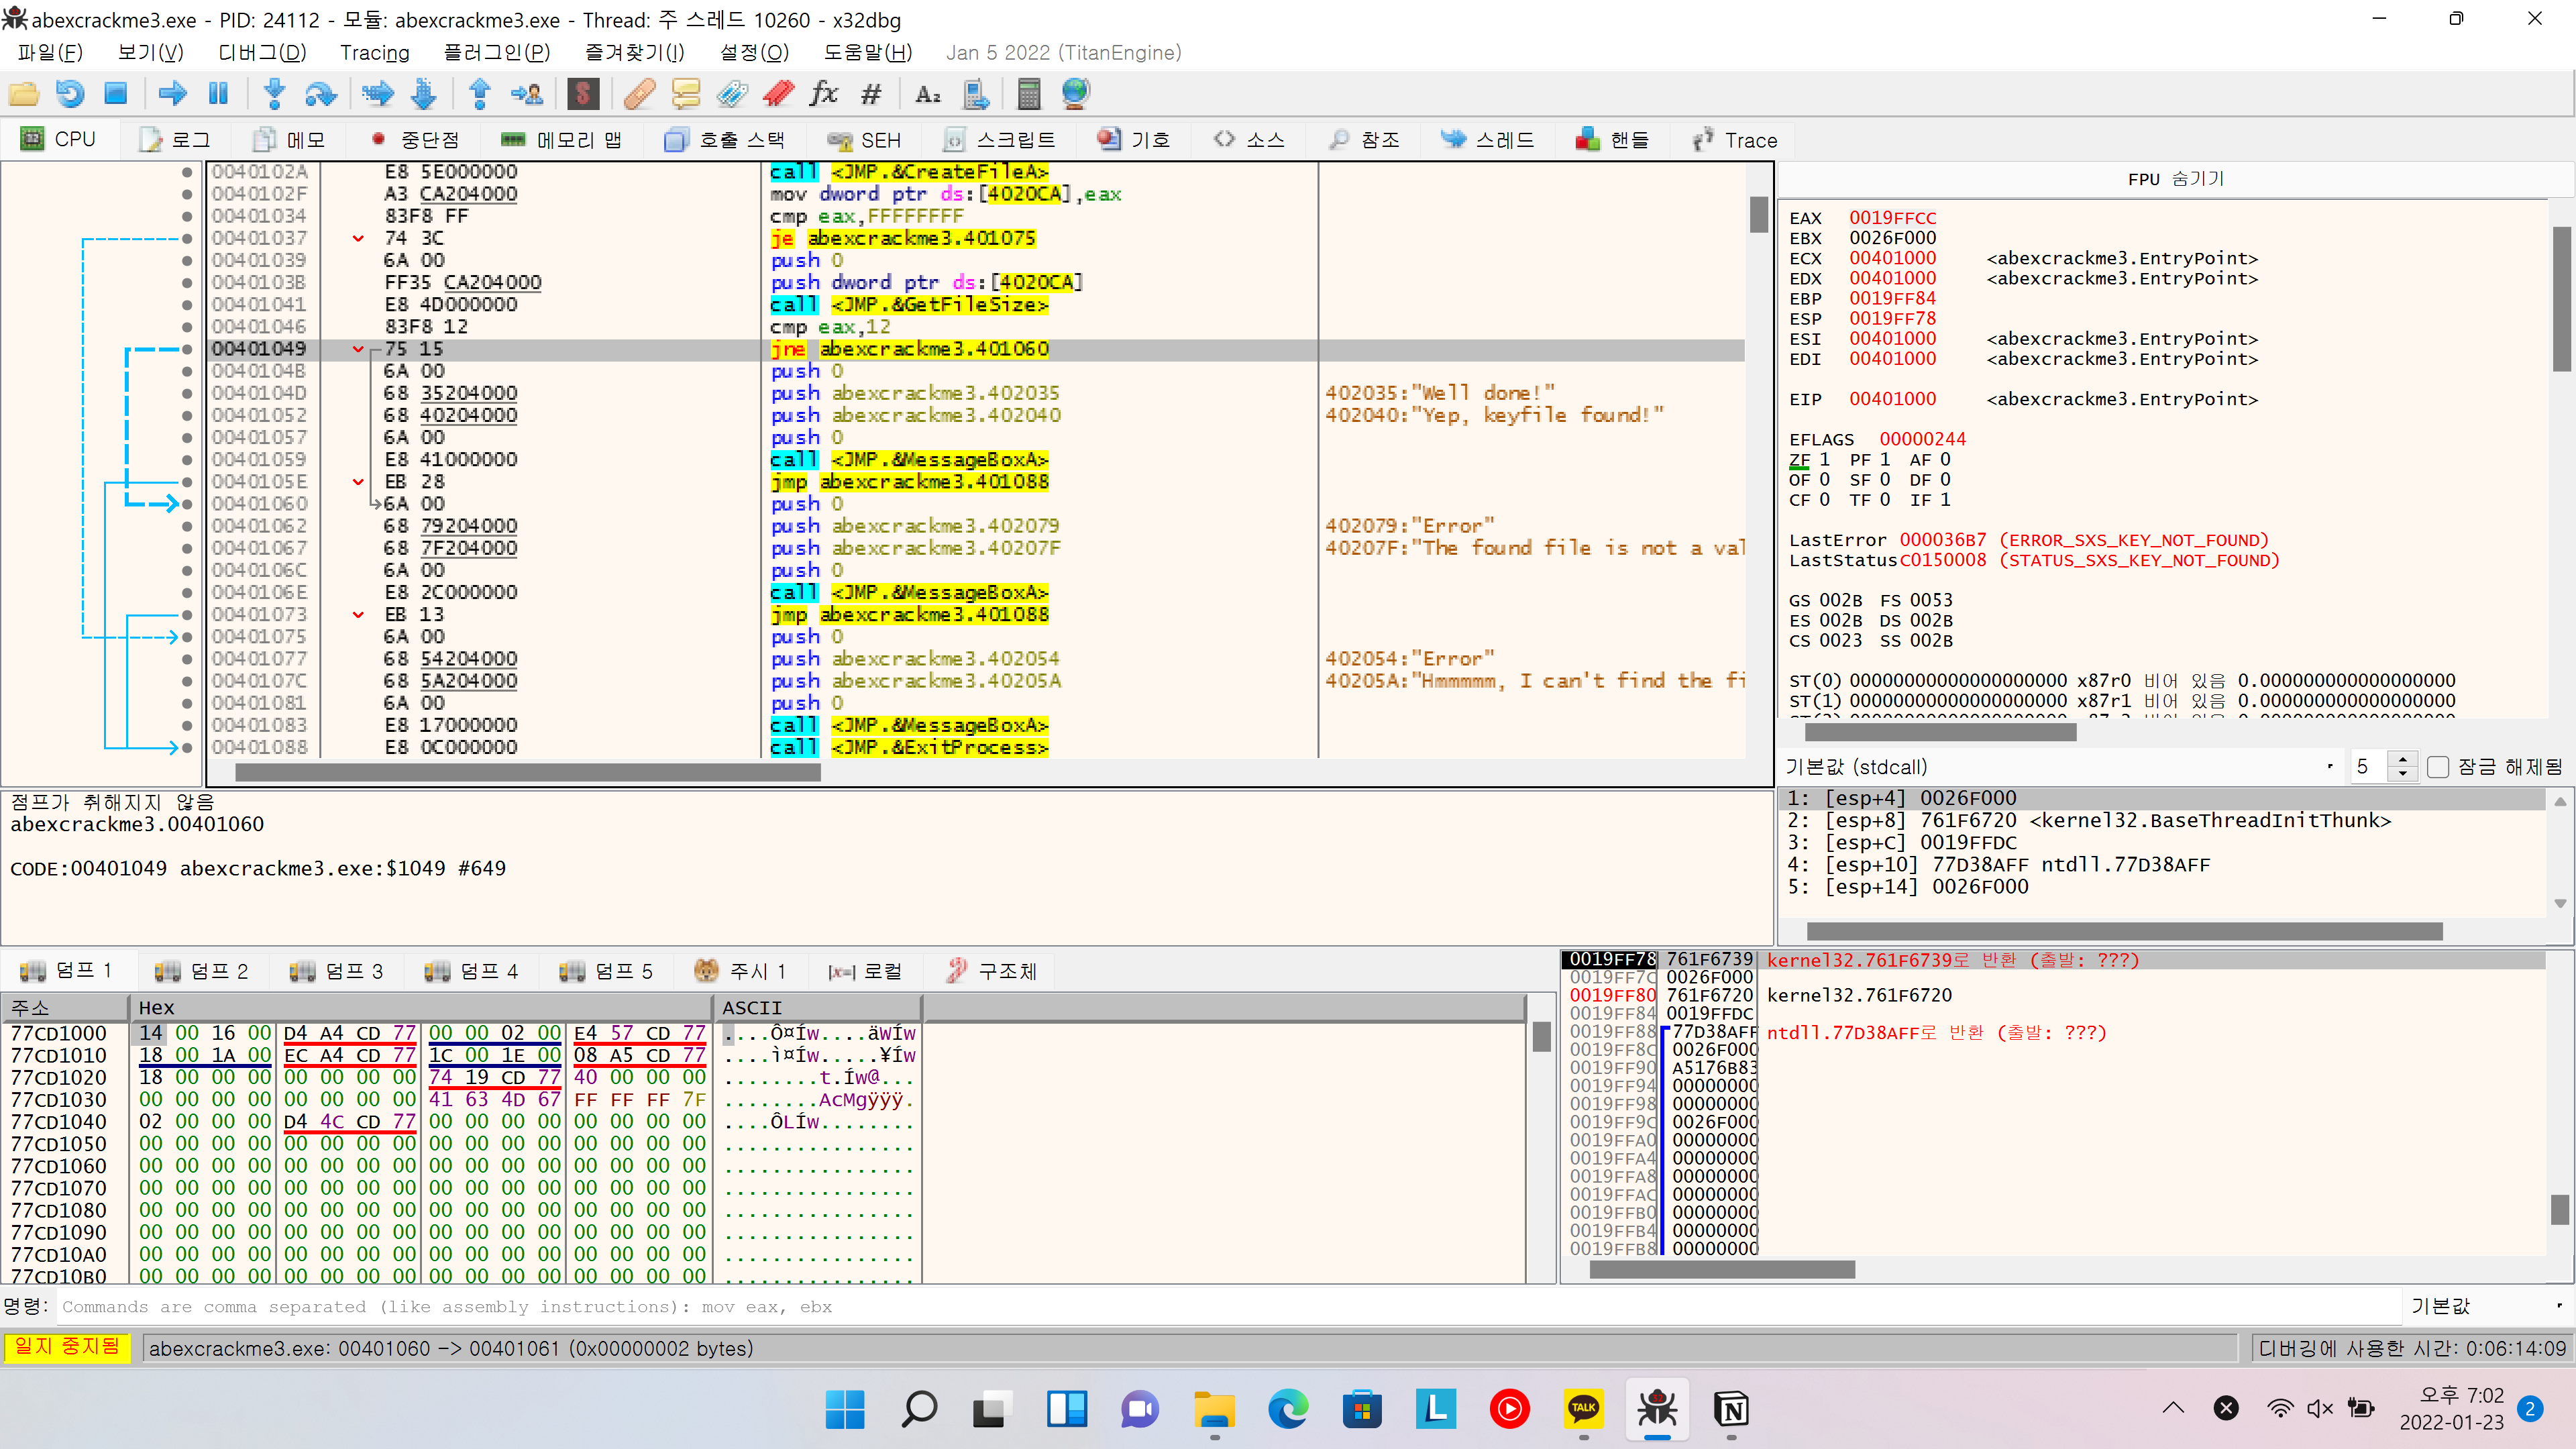
Task: Click the Pause execution icon
Action: click(218, 94)
